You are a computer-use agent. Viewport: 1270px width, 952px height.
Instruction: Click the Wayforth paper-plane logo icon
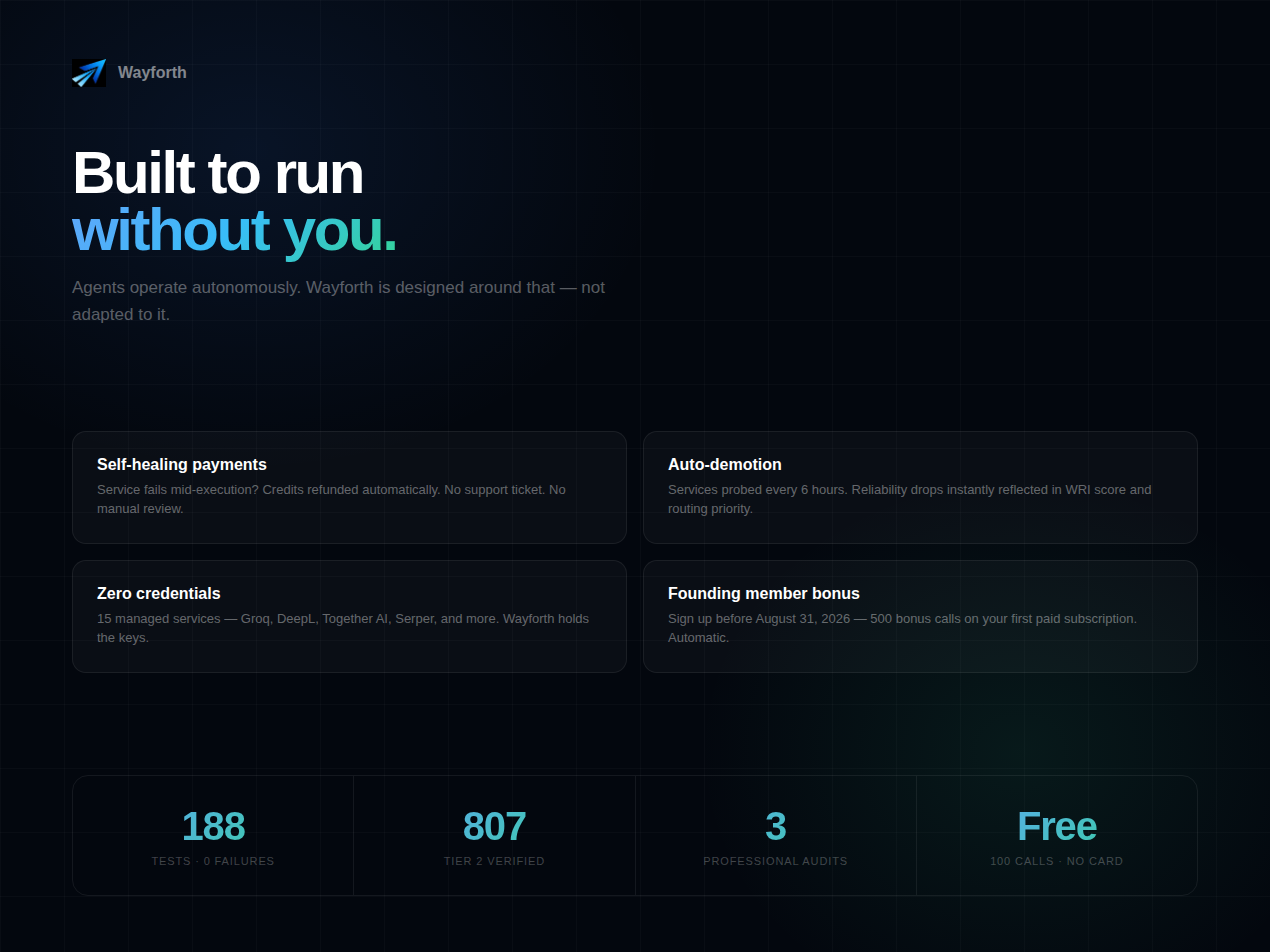(89, 72)
